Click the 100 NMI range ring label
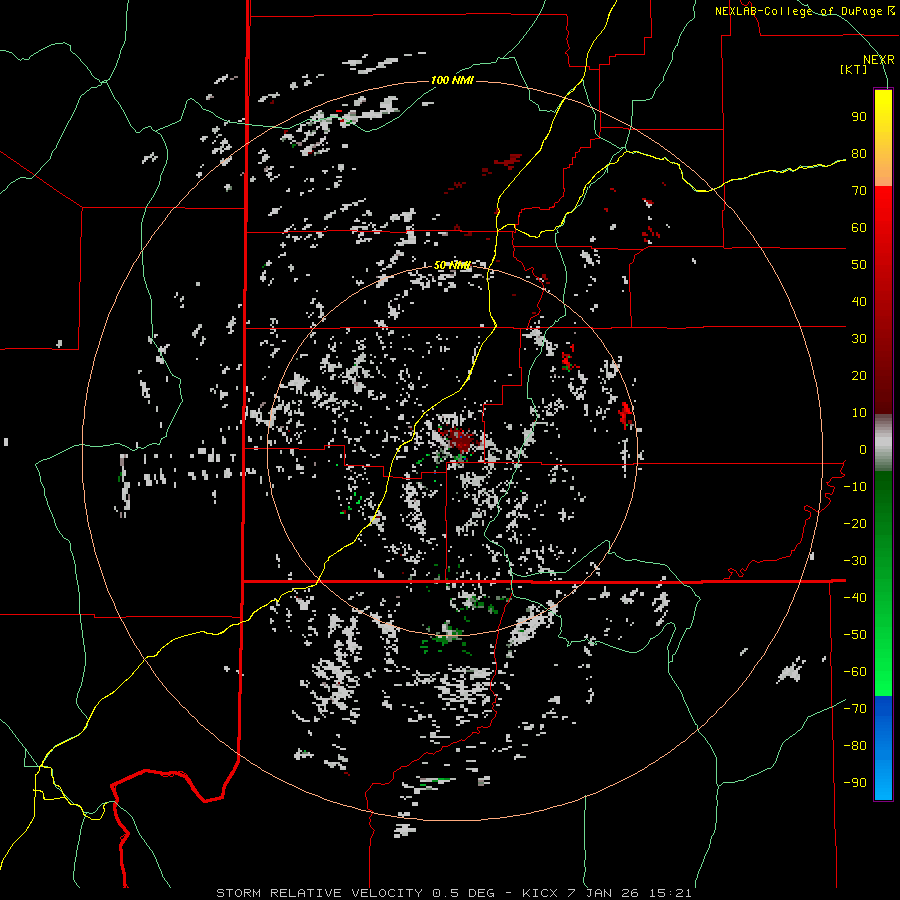 pyautogui.click(x=452, y=80)
